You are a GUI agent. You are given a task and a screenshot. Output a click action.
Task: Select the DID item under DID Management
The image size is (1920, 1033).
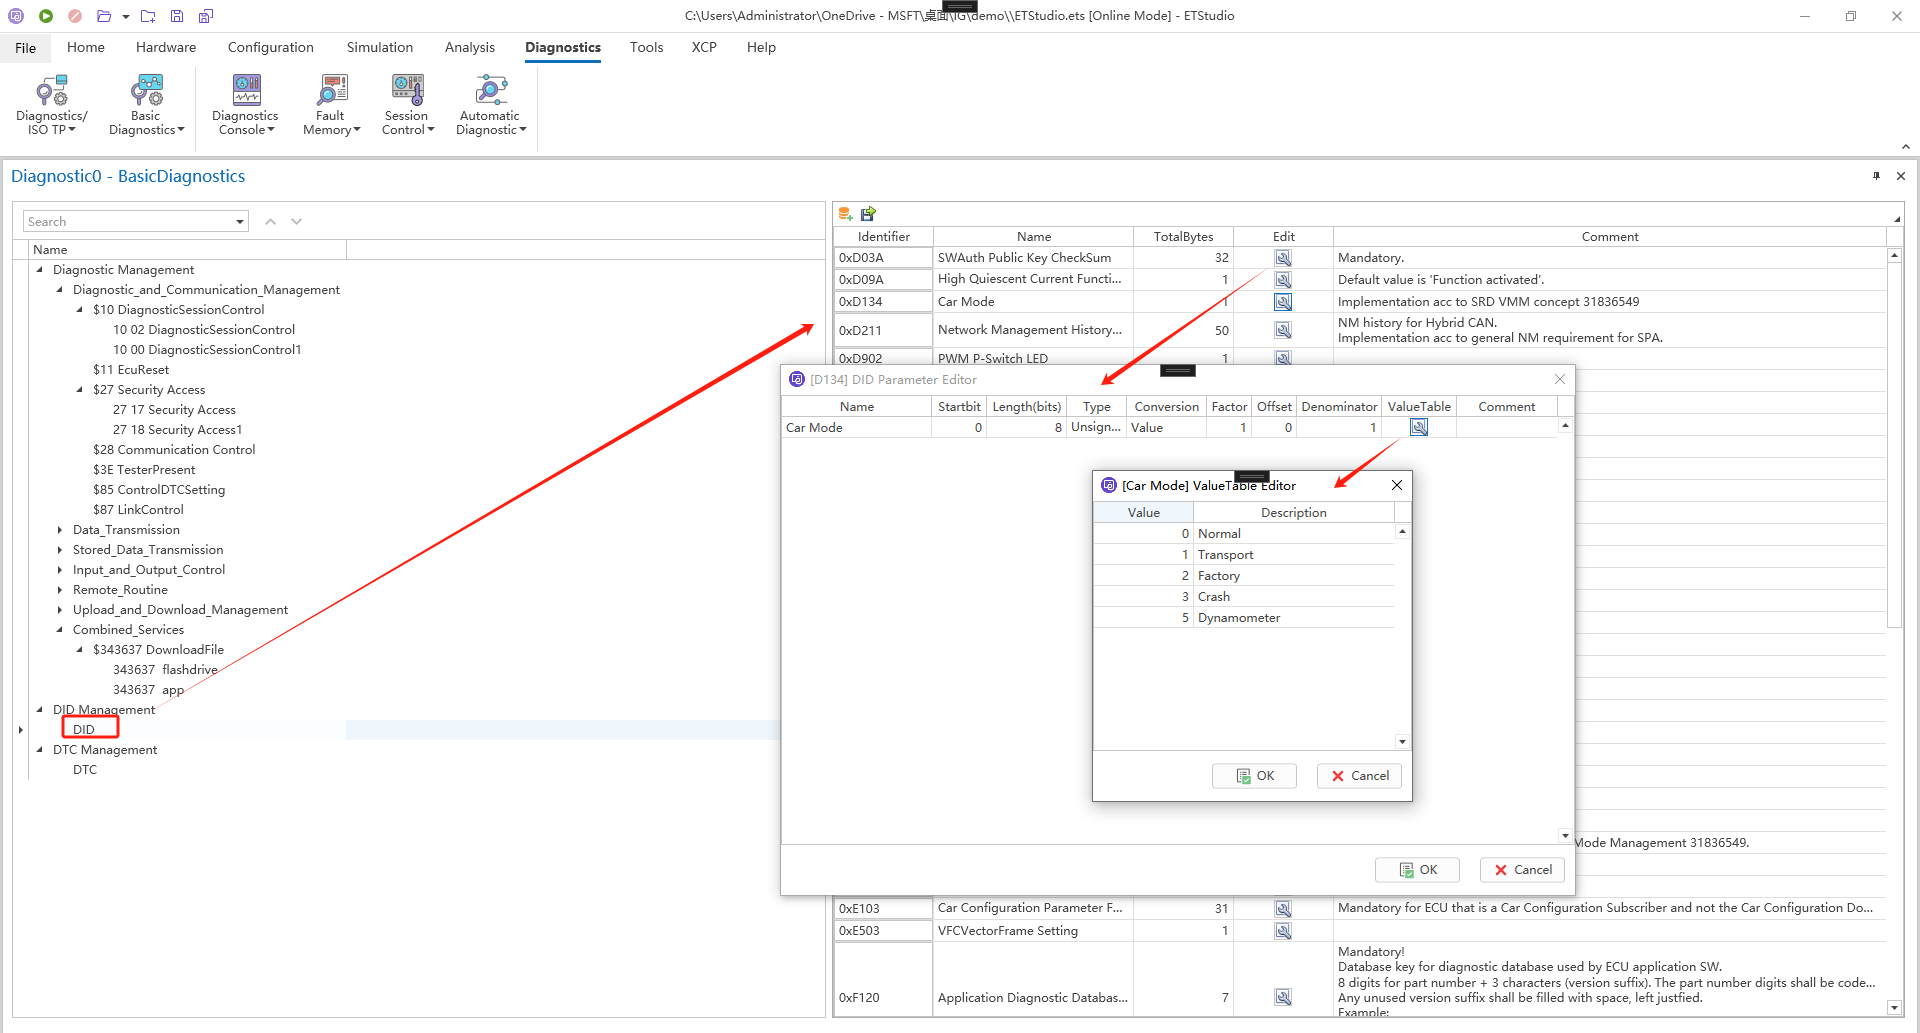coord(84,730)
